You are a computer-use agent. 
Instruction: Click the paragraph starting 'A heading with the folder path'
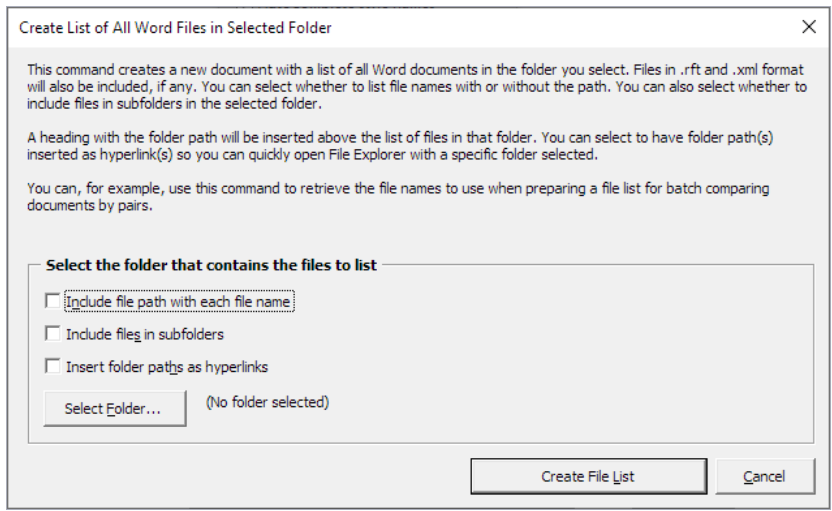[400, 146]
